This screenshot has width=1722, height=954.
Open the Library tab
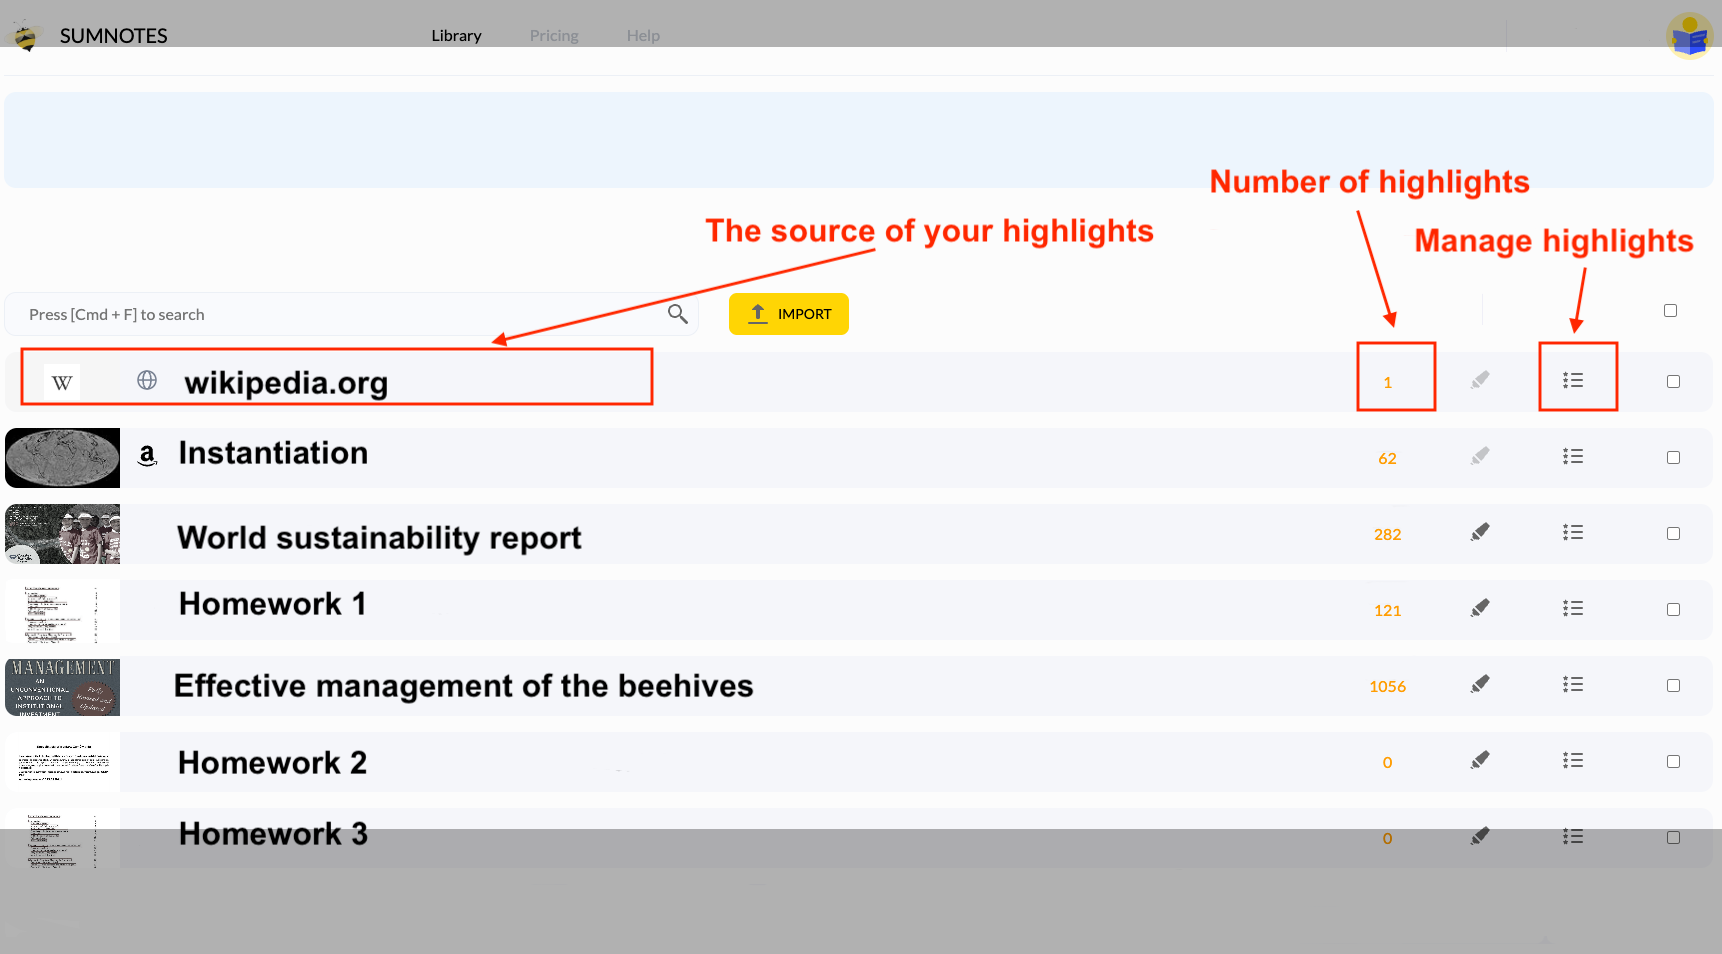(456, 36)
